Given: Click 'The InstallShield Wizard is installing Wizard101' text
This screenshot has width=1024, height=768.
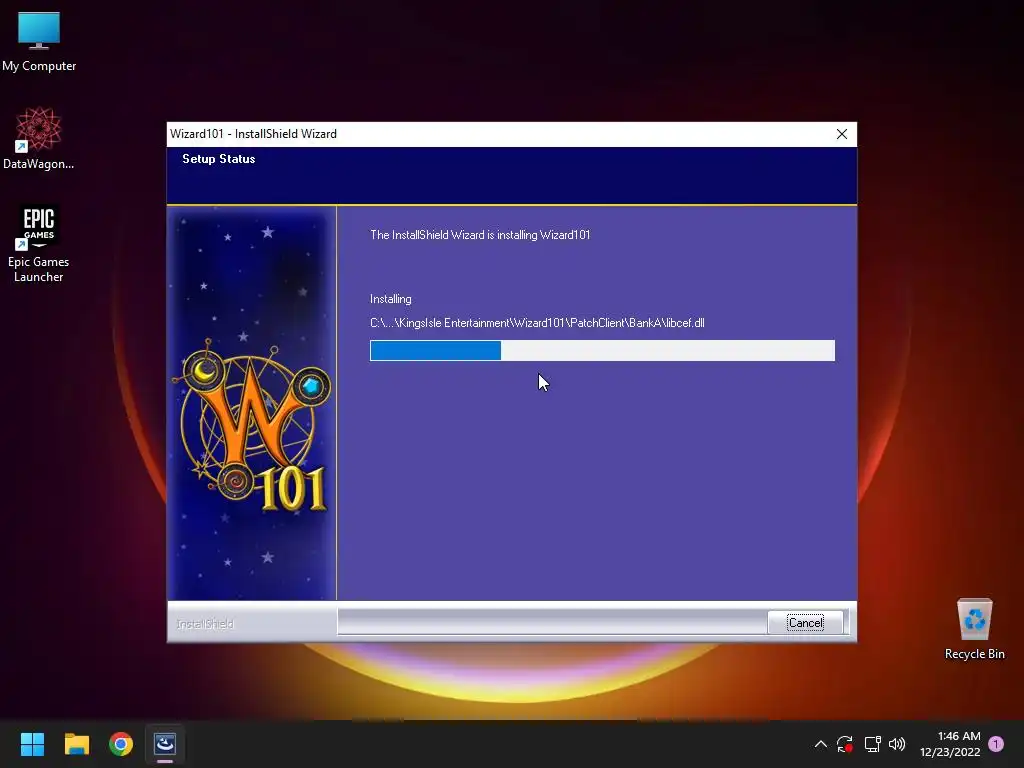Looking at the screenshot, I should 480,235.
